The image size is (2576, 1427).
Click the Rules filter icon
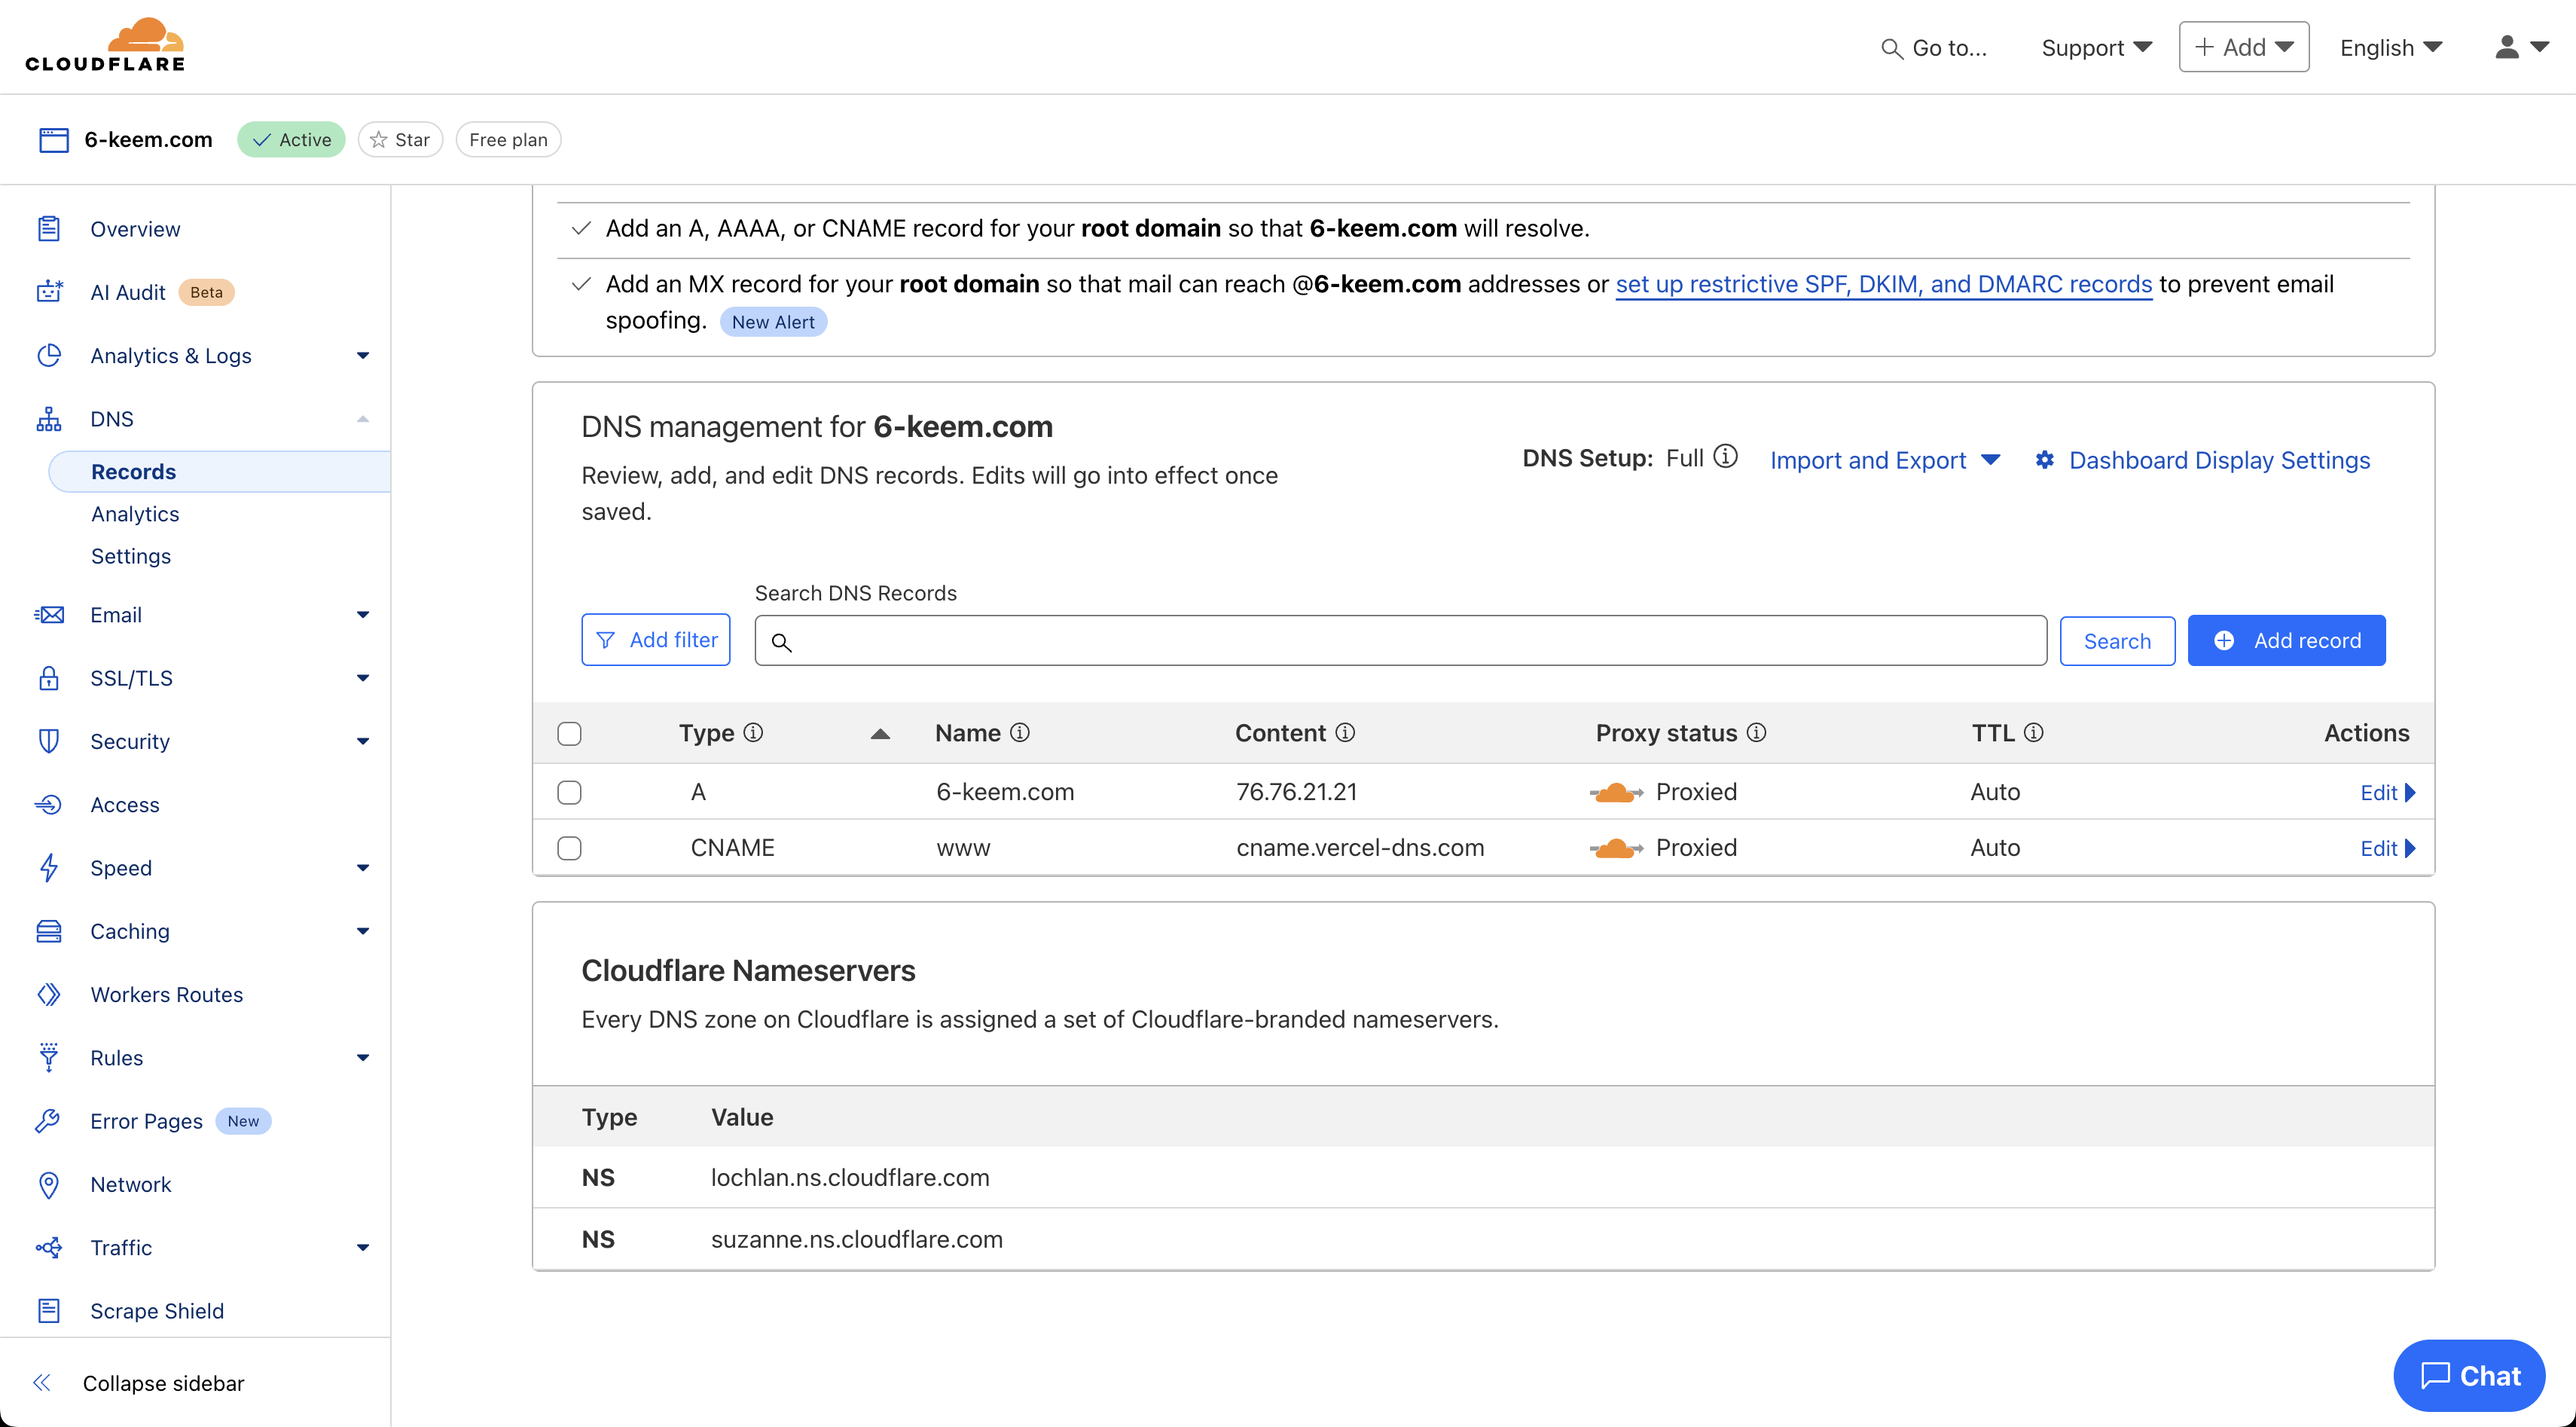pyautogui.click(x=49, y=1058)
